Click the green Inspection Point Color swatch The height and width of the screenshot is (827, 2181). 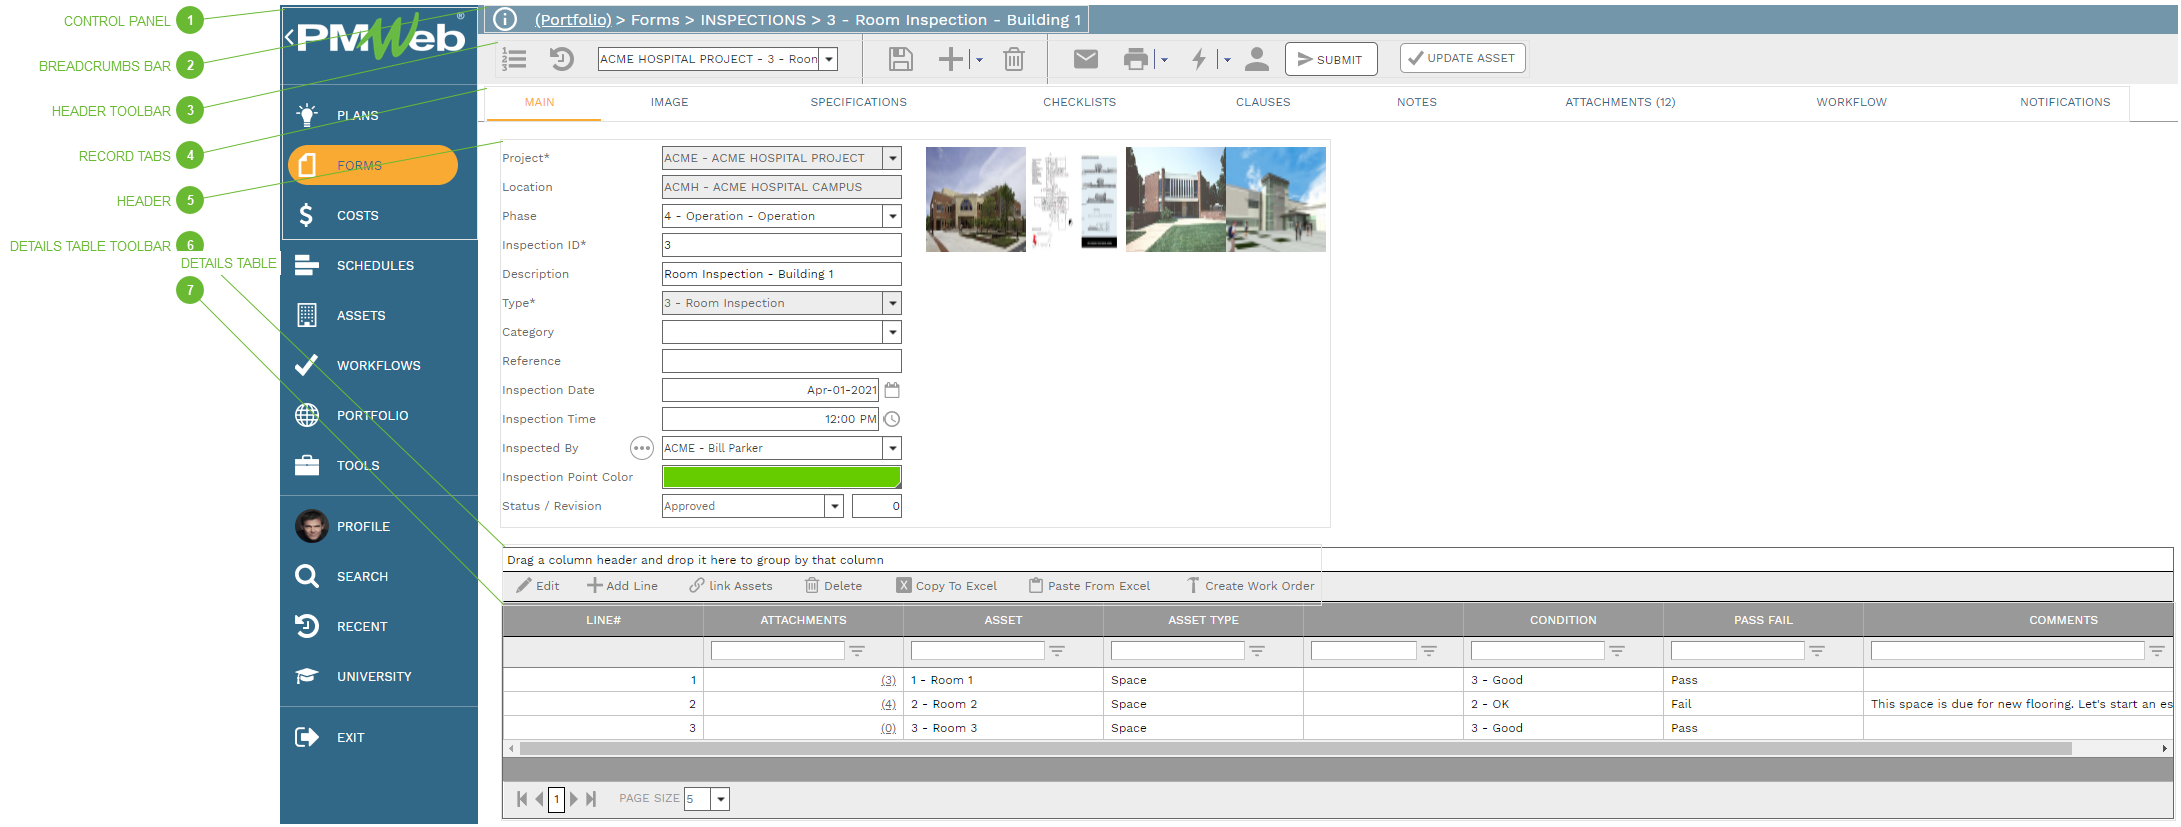[781, 477]
